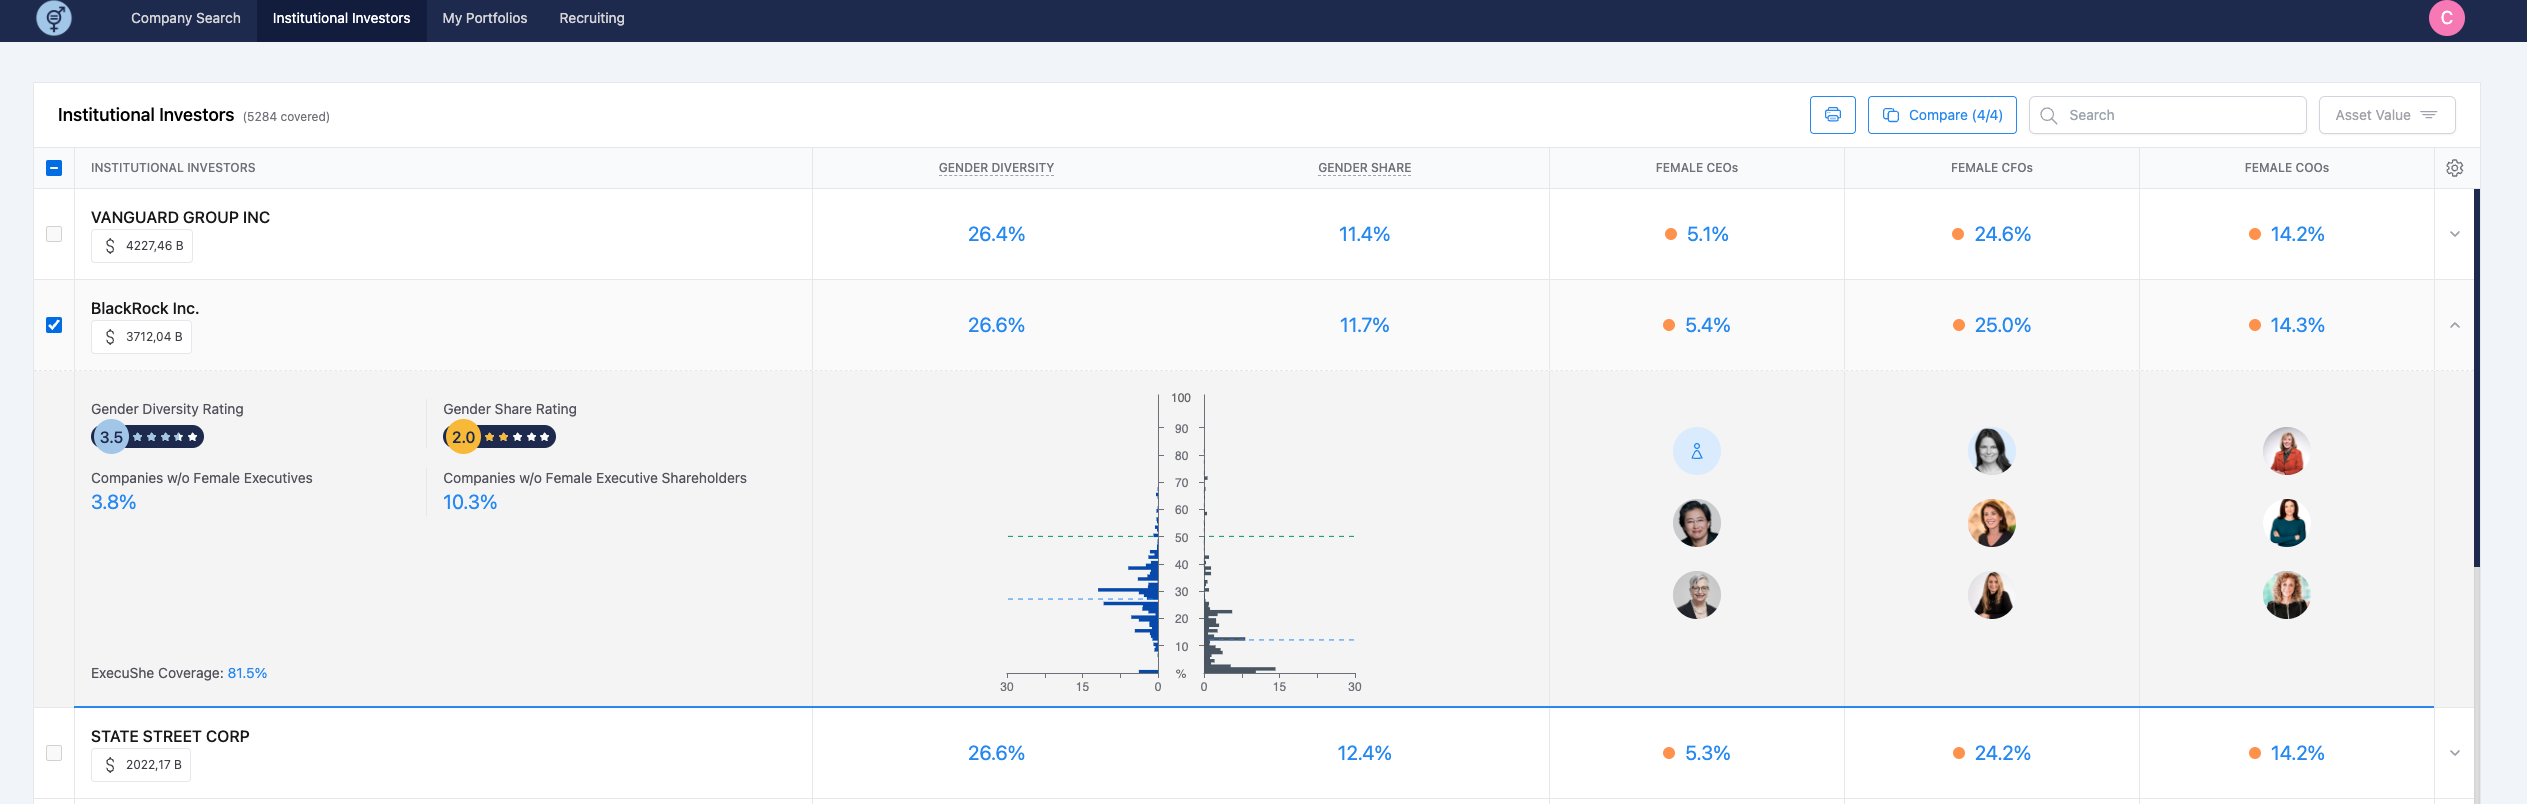
Task: Select Institutional Investors nav tab
Action: 341,18
